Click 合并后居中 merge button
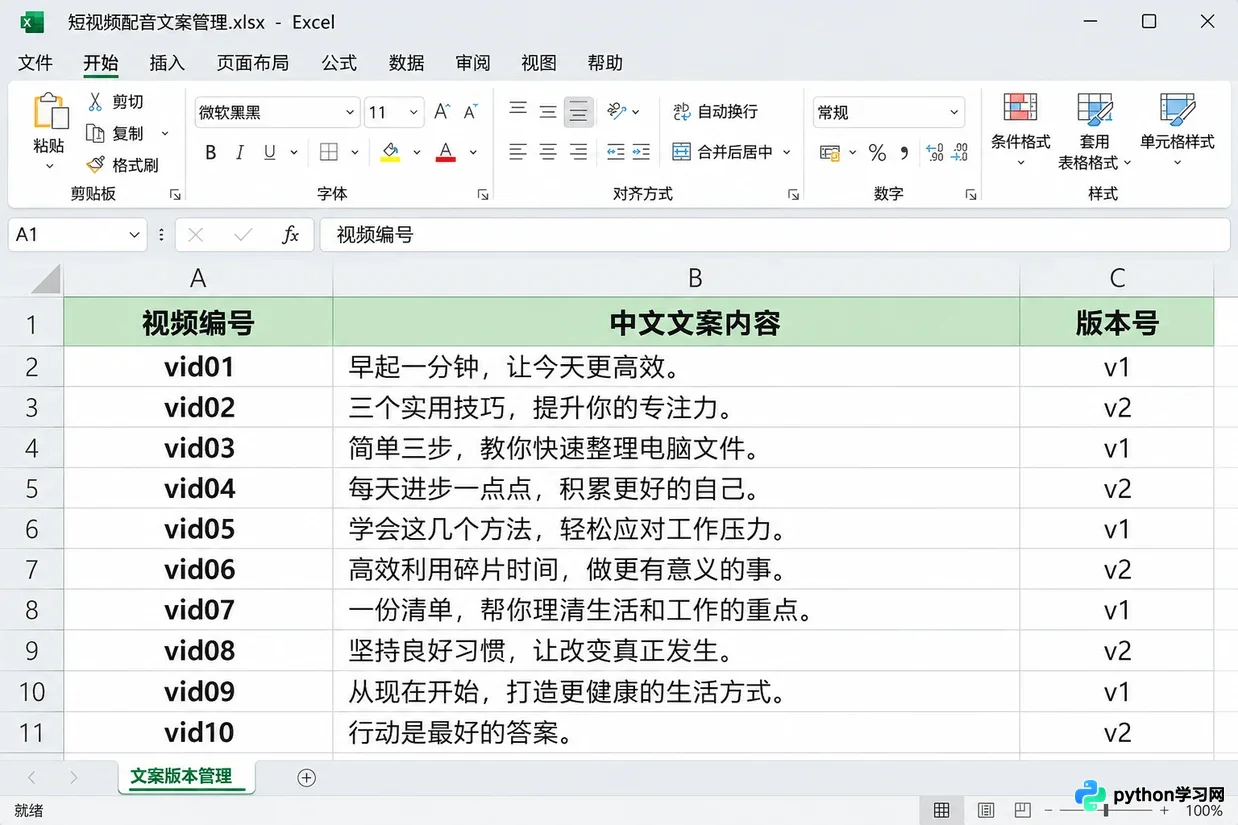1238x825 pixels. click(723, 153)
